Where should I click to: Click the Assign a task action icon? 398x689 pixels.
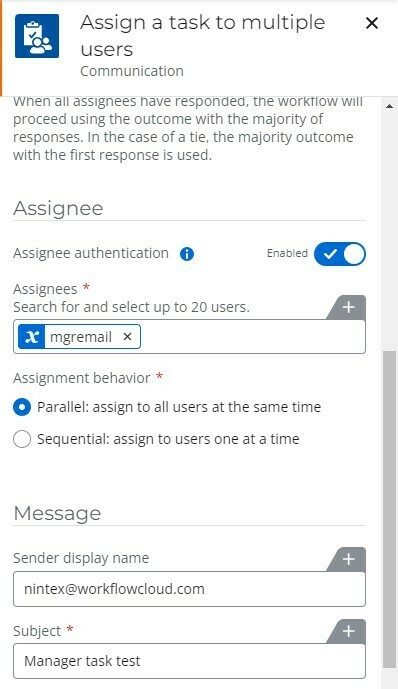pos(37,36)
